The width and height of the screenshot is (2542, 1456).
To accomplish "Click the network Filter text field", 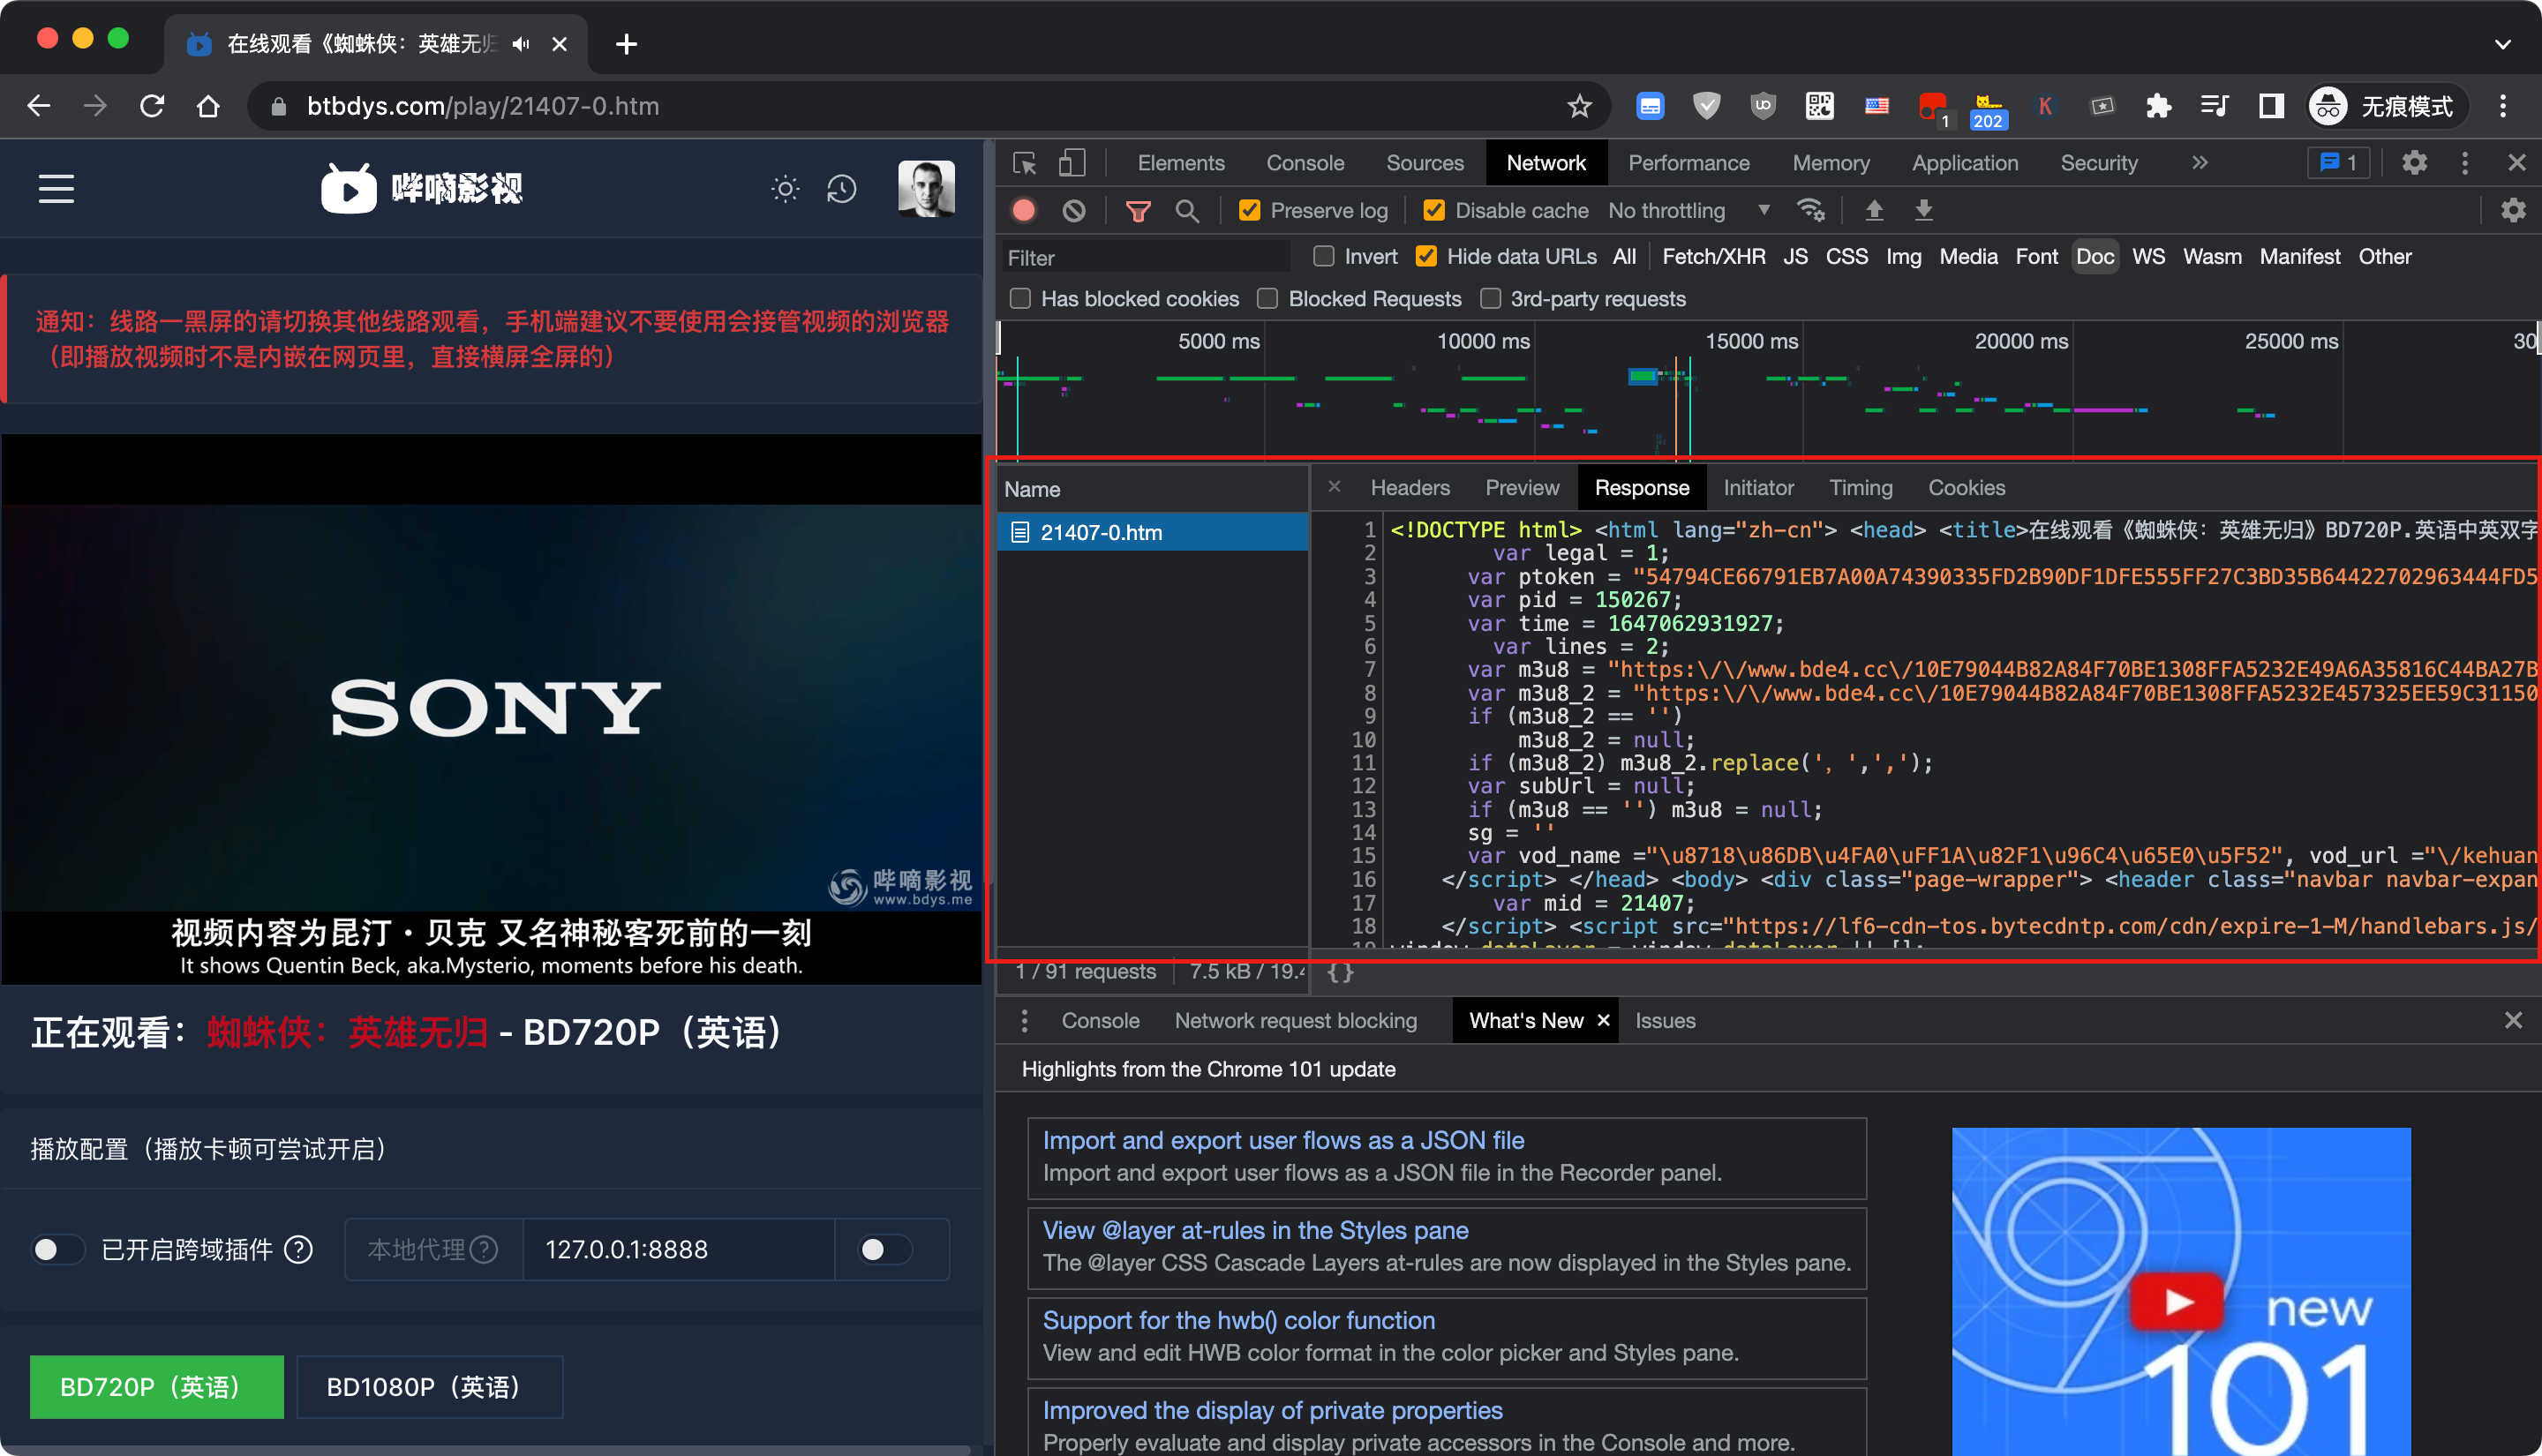I will coord(1146,258).
